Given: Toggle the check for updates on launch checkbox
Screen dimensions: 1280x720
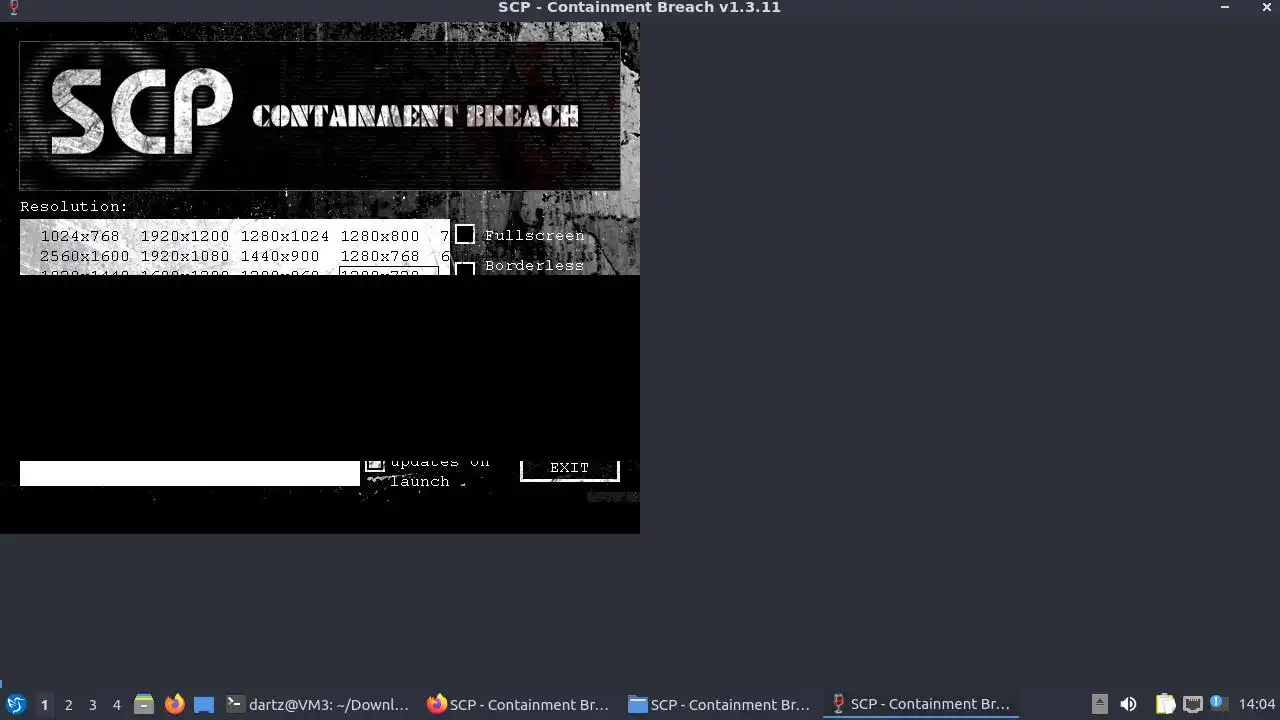Looking at the screenshot, I should point(375,465).
